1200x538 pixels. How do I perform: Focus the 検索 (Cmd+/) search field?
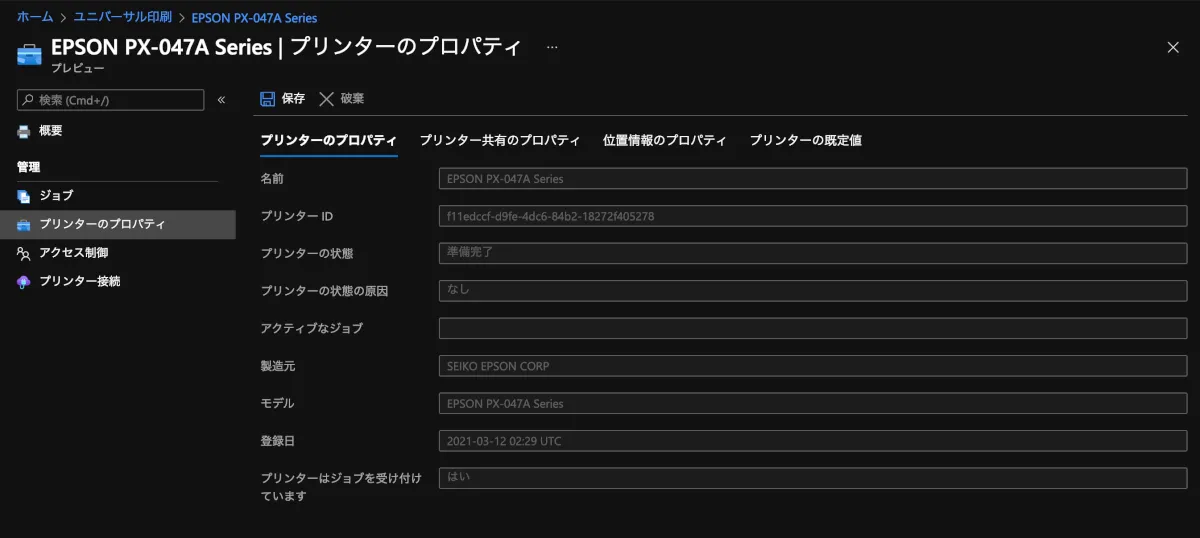click(x=111, y=100)
